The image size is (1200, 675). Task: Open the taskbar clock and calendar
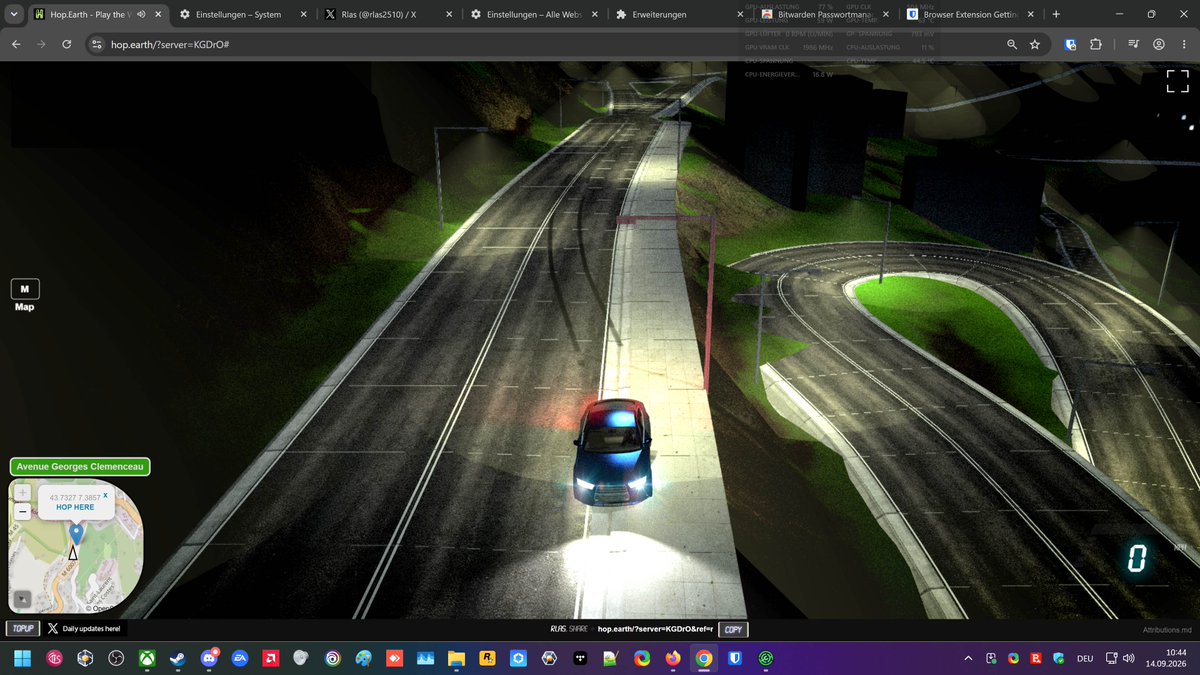[x=1167, y=659]
